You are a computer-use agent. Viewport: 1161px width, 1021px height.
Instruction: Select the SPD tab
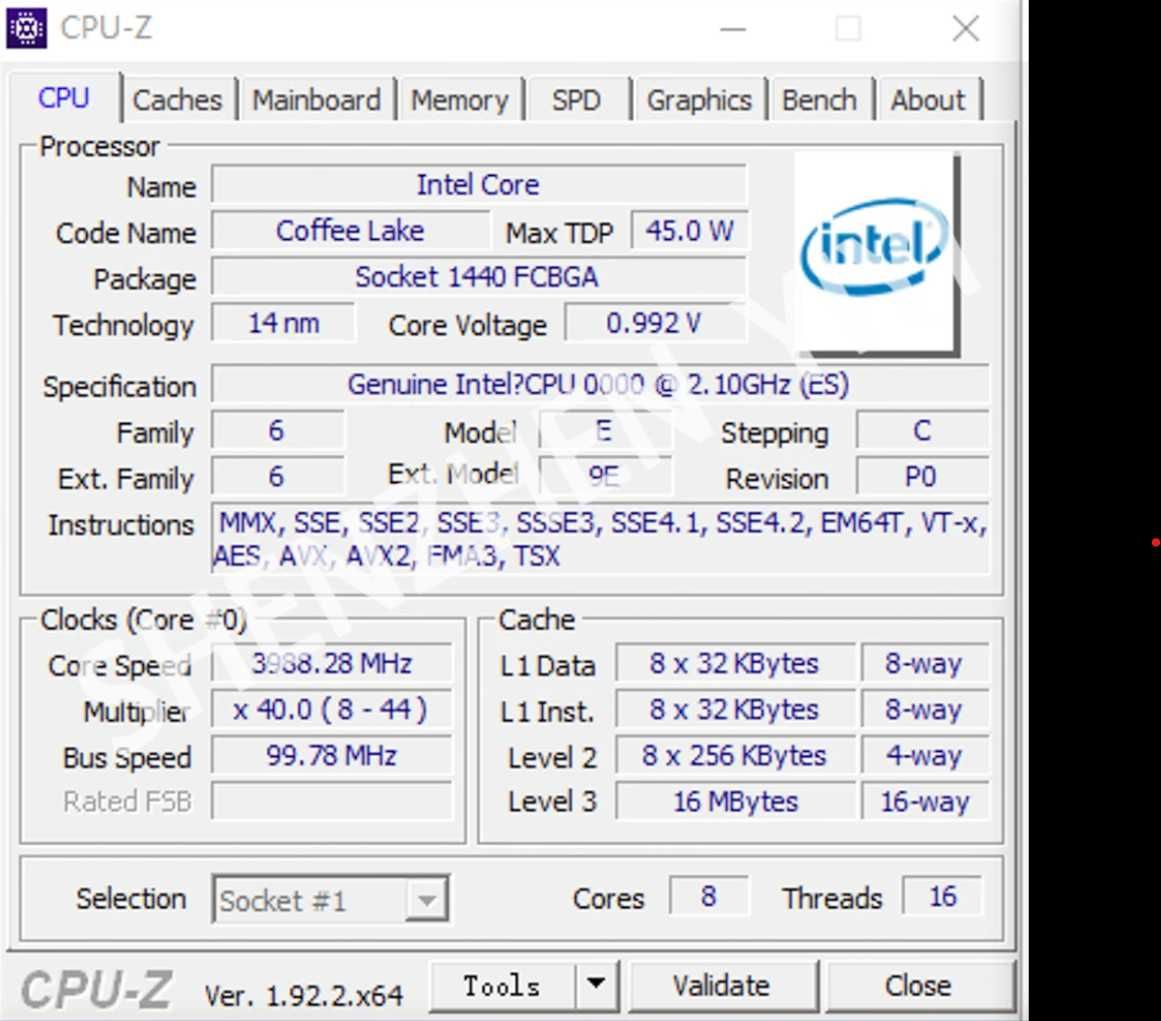tap(576, 100)
